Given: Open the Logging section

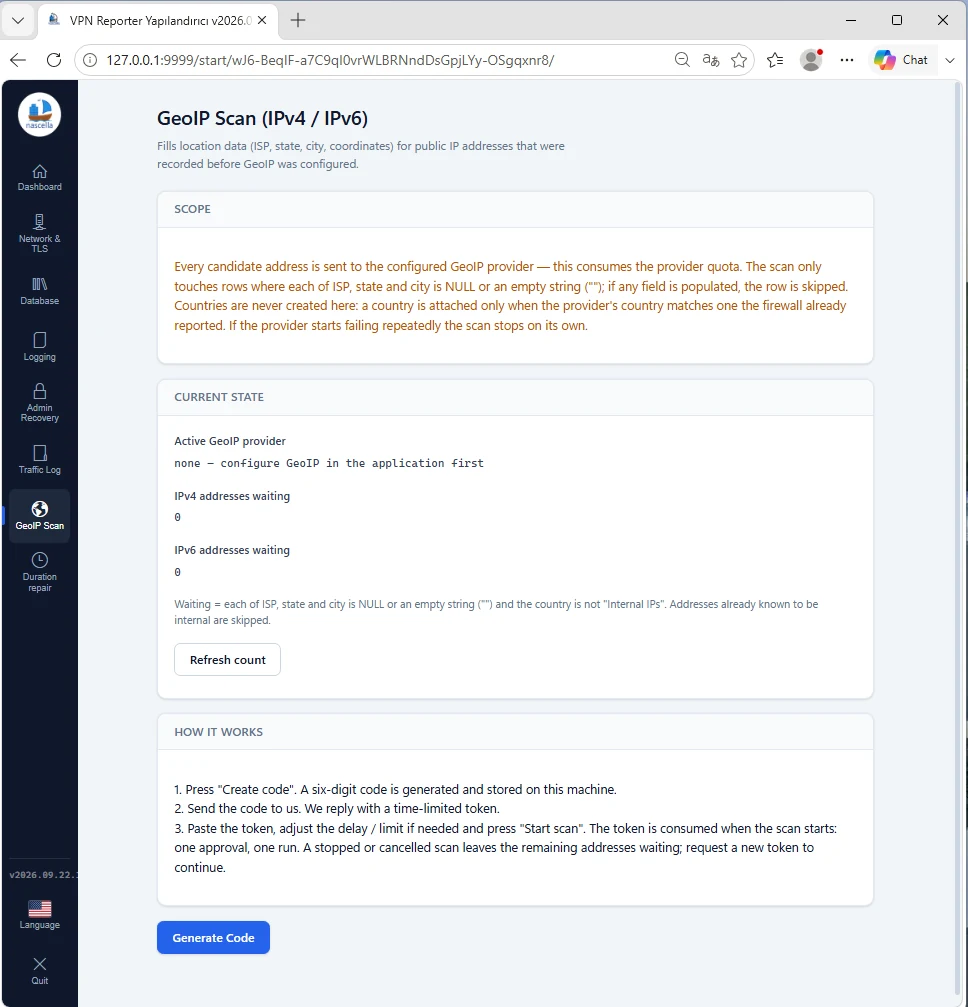Looking at the screenshot, I should click(x=39, y=347).
